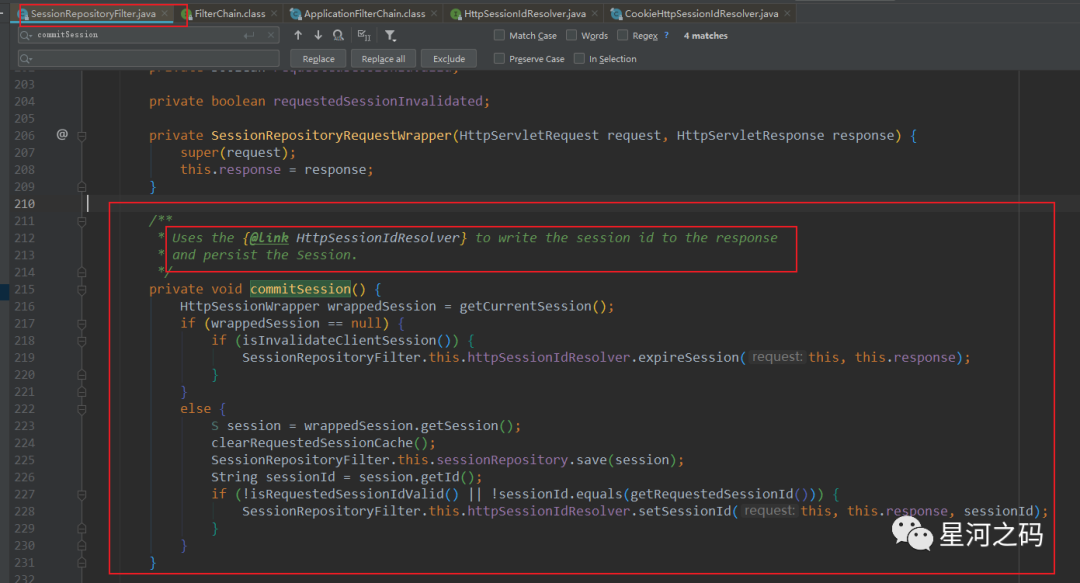1080x583 pixels.
Task: Click the Regex help question mark
Action: click(667, 35)
